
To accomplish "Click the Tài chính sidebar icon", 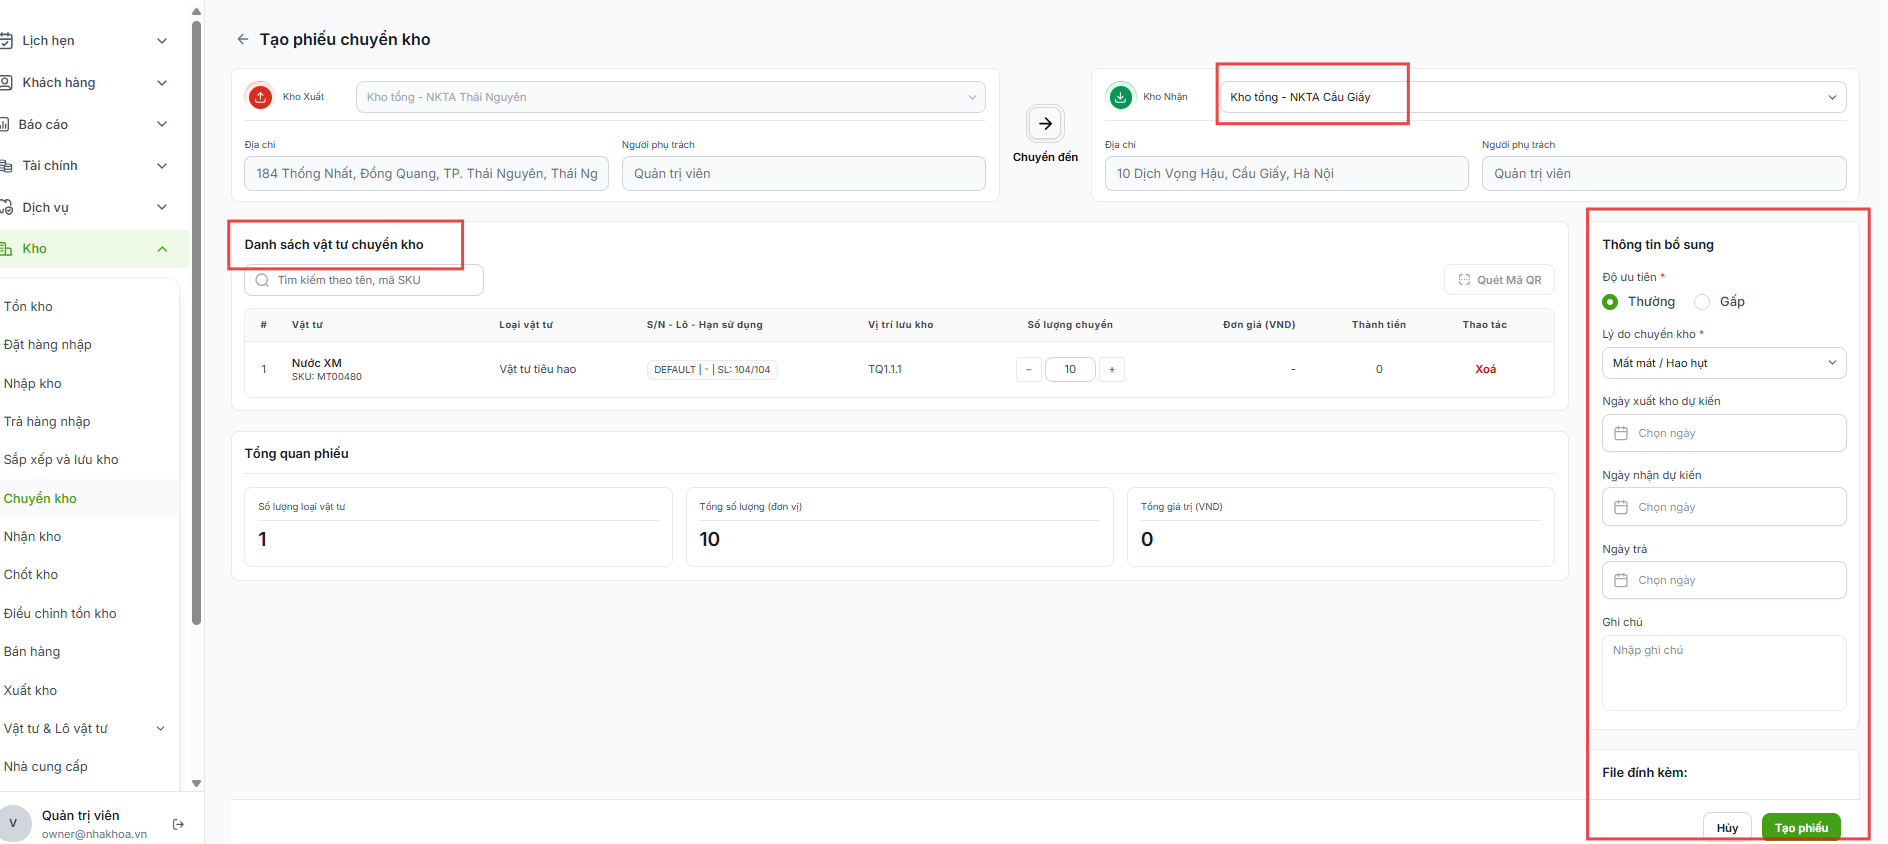I will click(5, 166).
